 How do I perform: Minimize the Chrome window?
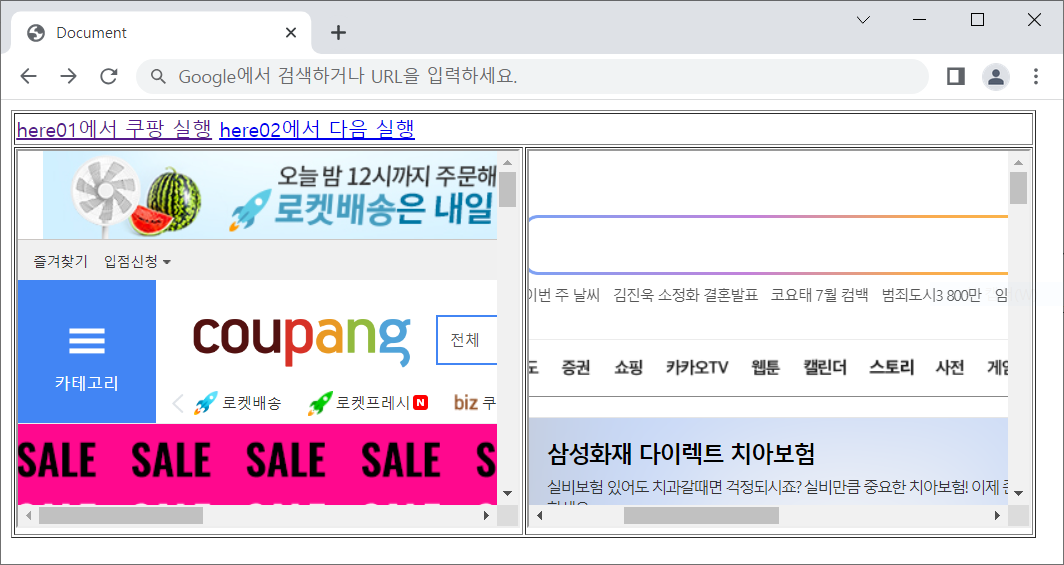[x=920, y=20]
